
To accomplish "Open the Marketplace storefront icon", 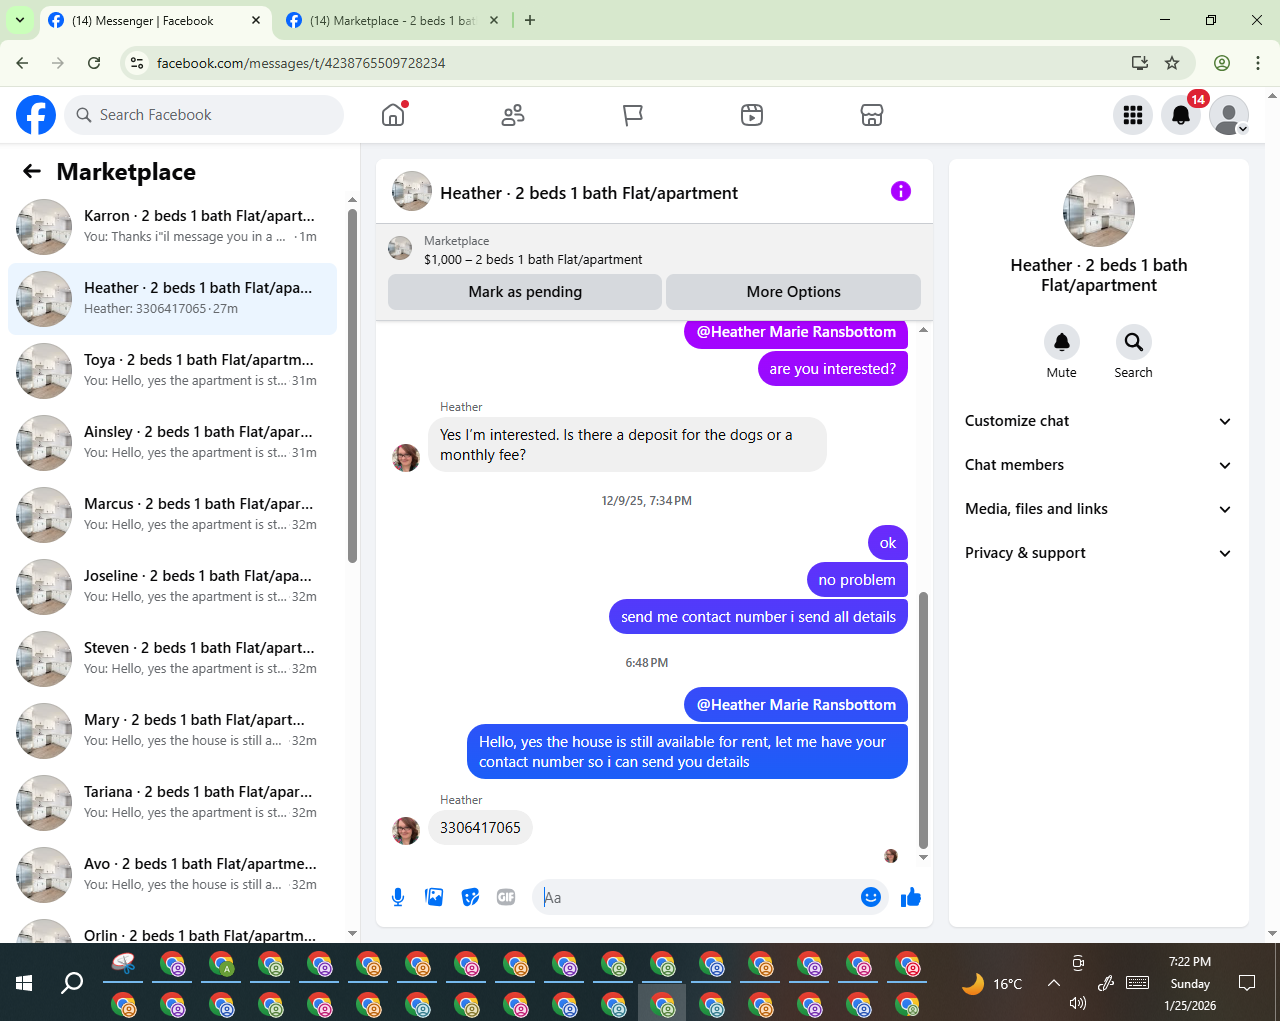I will point(872,115).
